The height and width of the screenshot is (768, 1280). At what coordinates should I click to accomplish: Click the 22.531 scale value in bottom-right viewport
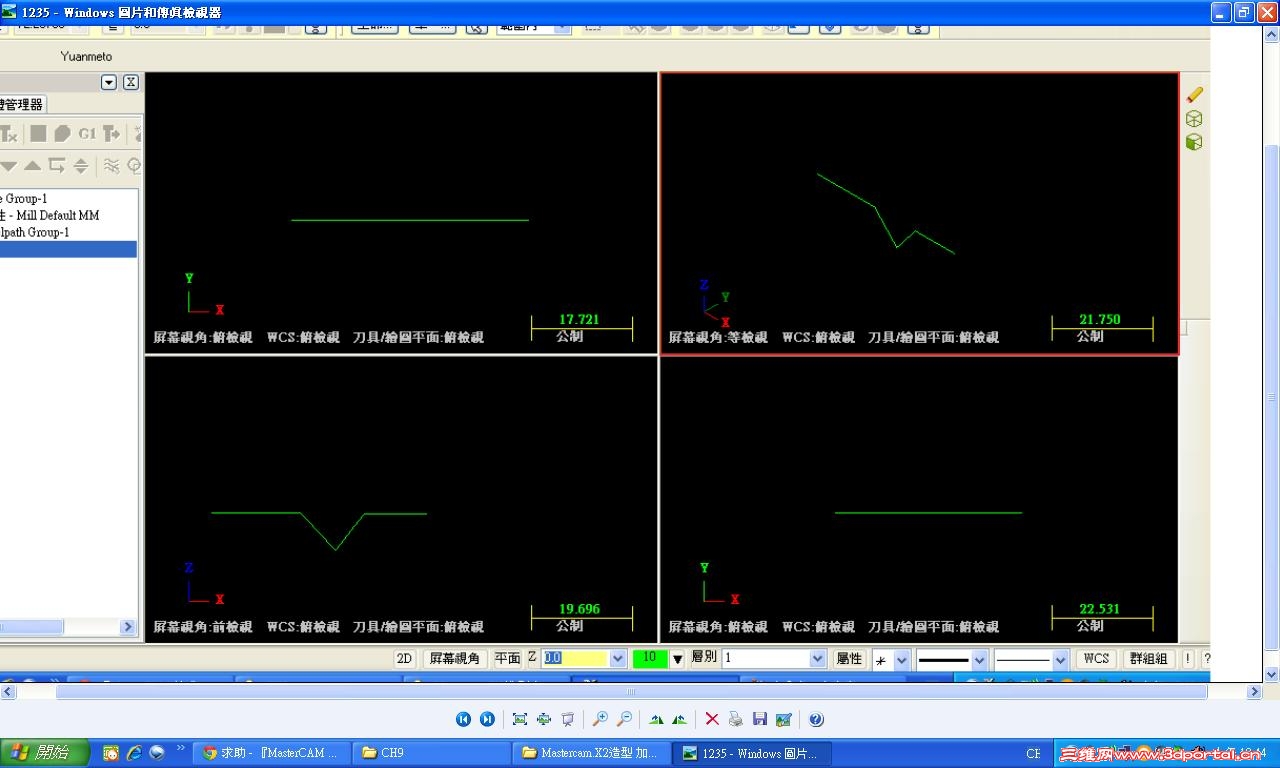(1100, 608)
